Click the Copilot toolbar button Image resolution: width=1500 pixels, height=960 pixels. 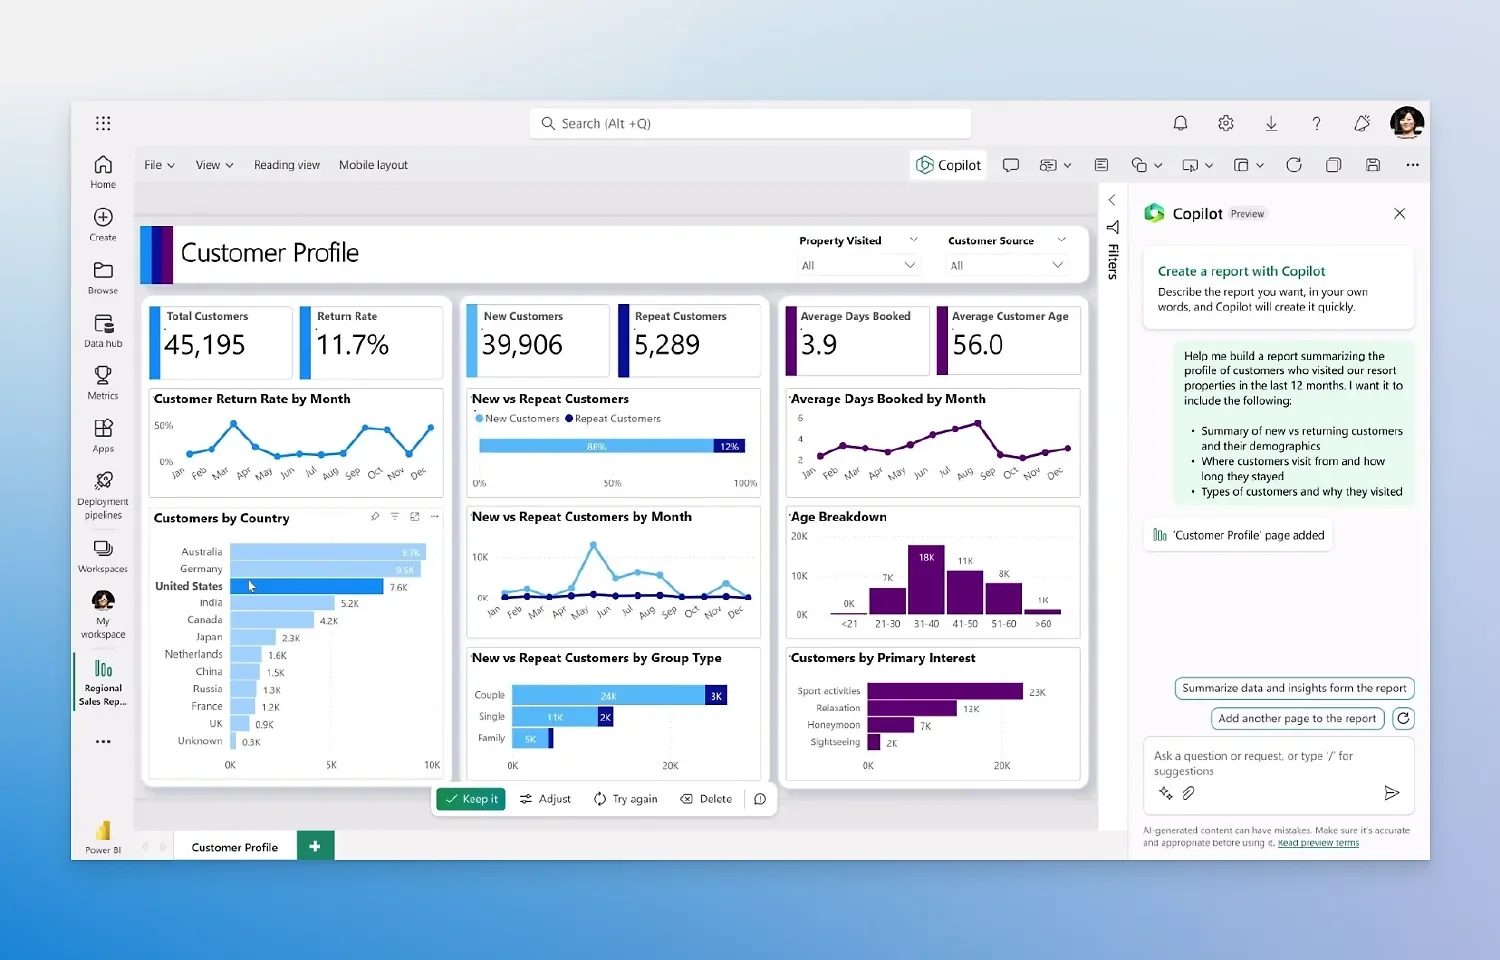coord(949,165)
